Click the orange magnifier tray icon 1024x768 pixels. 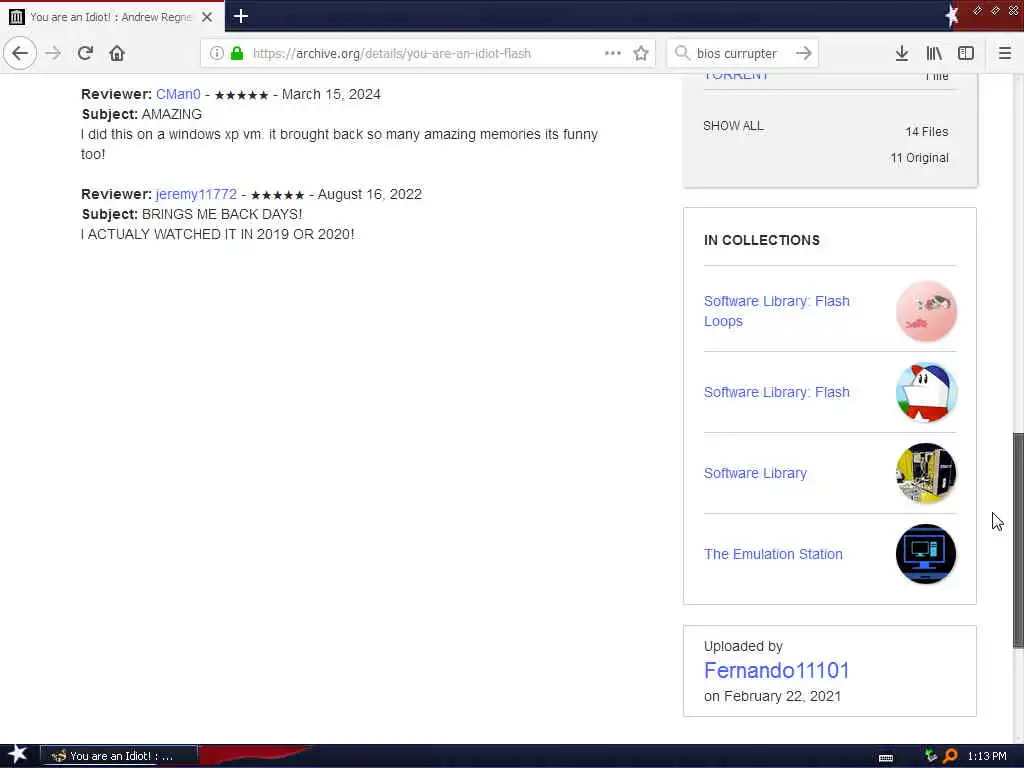coord(950,756)
